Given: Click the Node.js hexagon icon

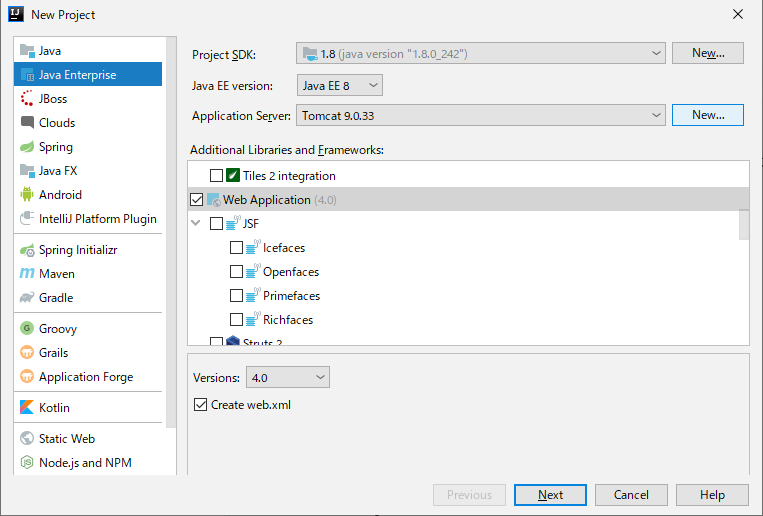Looking at the screenshot, I should coord(27,462).
